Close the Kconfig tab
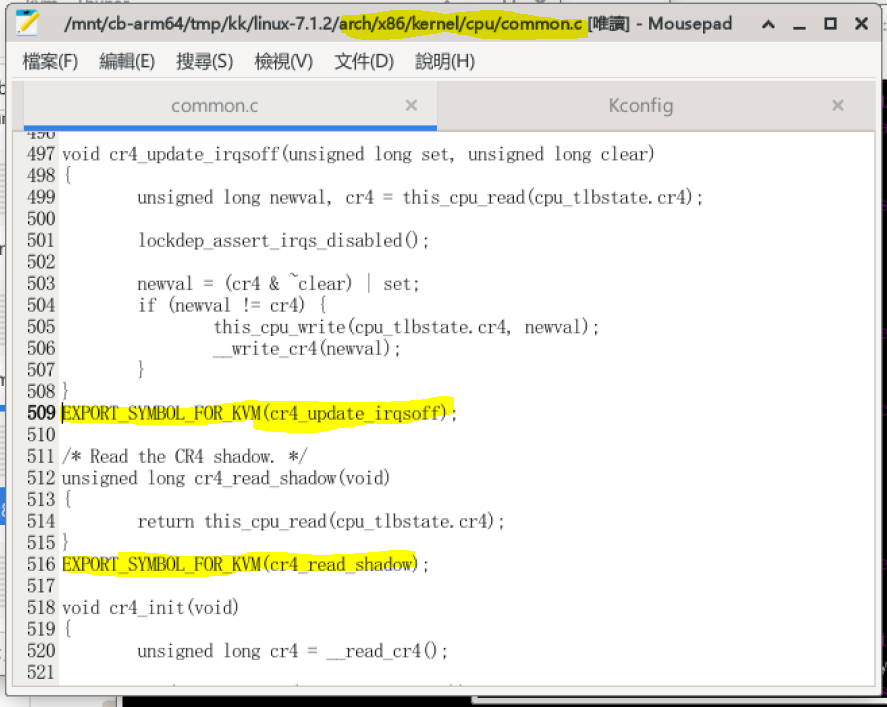Viewport: 887px width, 707px height. point(838,105)
